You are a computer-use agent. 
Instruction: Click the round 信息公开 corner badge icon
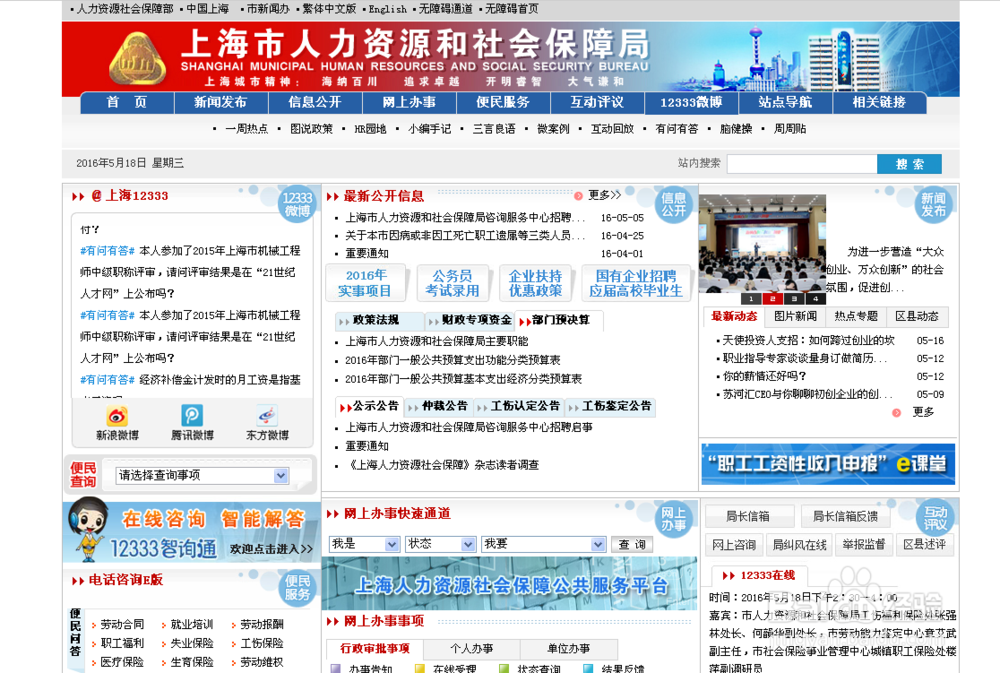click(675, 203)
